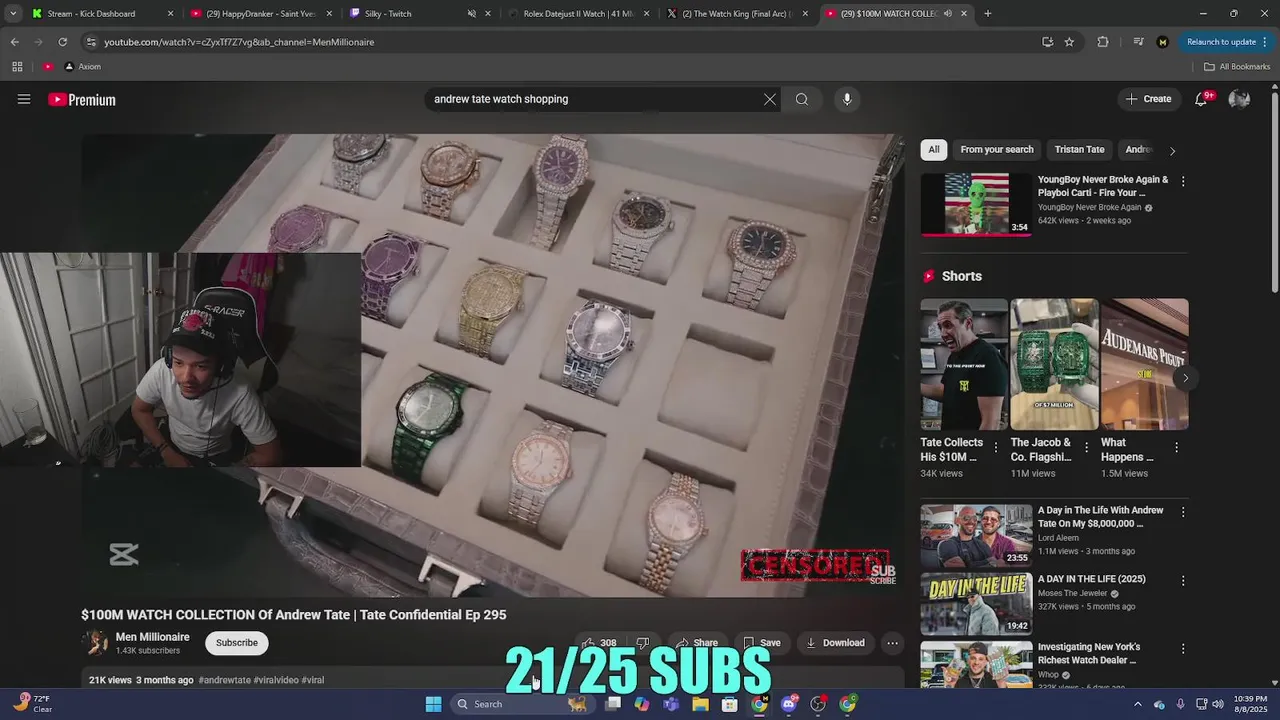The width and height of the screenshot is (1280, 720).
Task: Open options for Tate Collects His $10M short
Action: click(x=995, y=448)
